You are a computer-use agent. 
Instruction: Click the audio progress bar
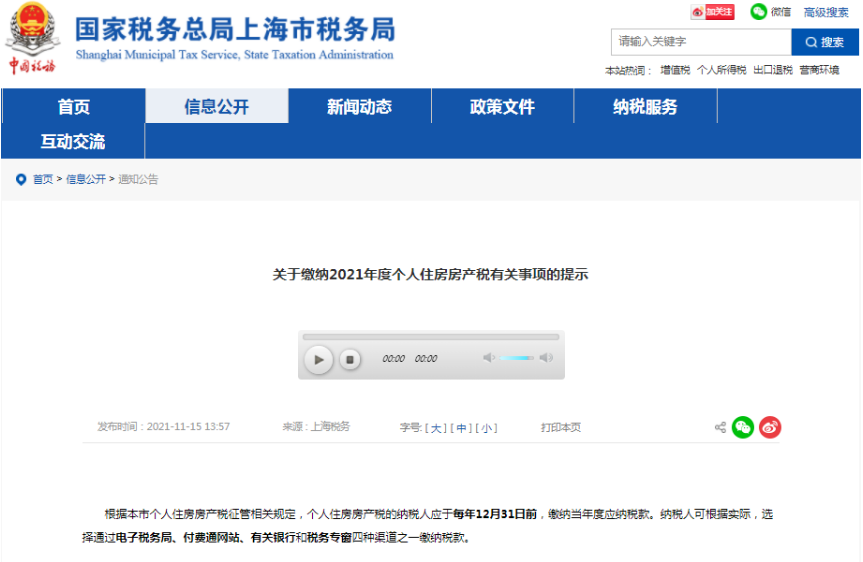pos(431,336)
